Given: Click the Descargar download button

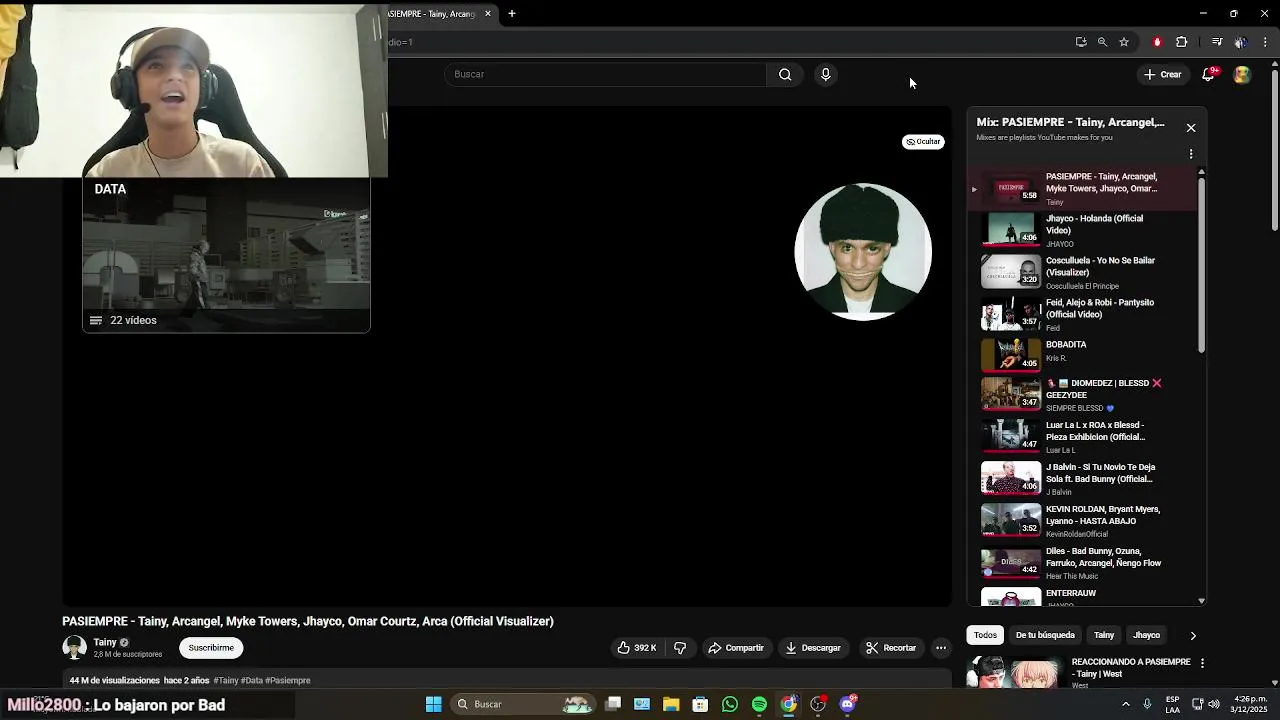Looking at the screenshot, I should point(813,648).
